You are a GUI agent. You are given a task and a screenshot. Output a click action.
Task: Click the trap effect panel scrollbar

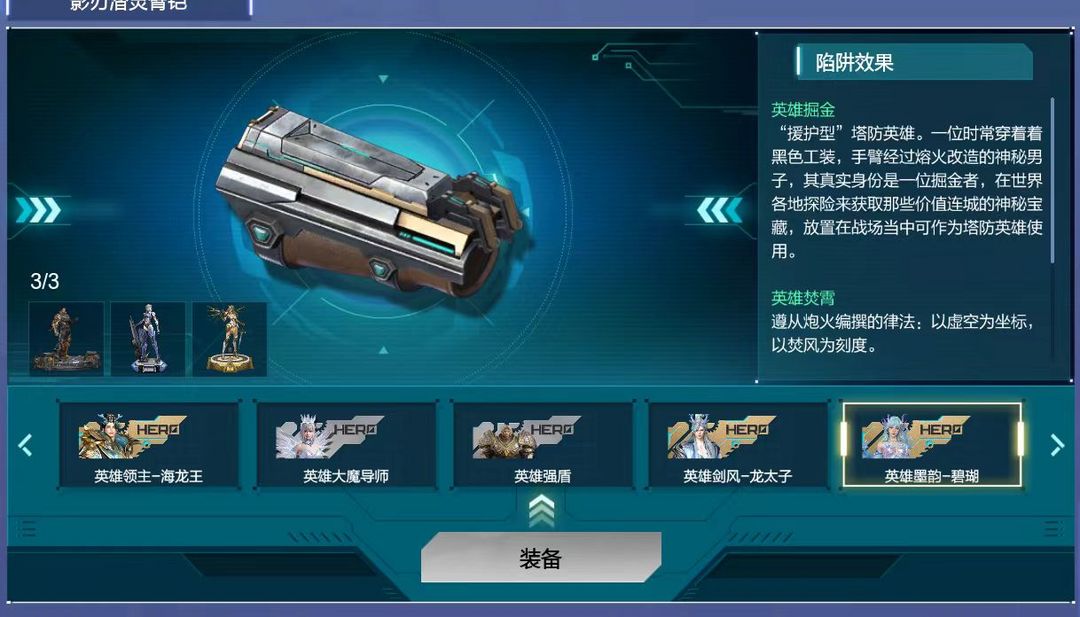tap(1052, 180)
